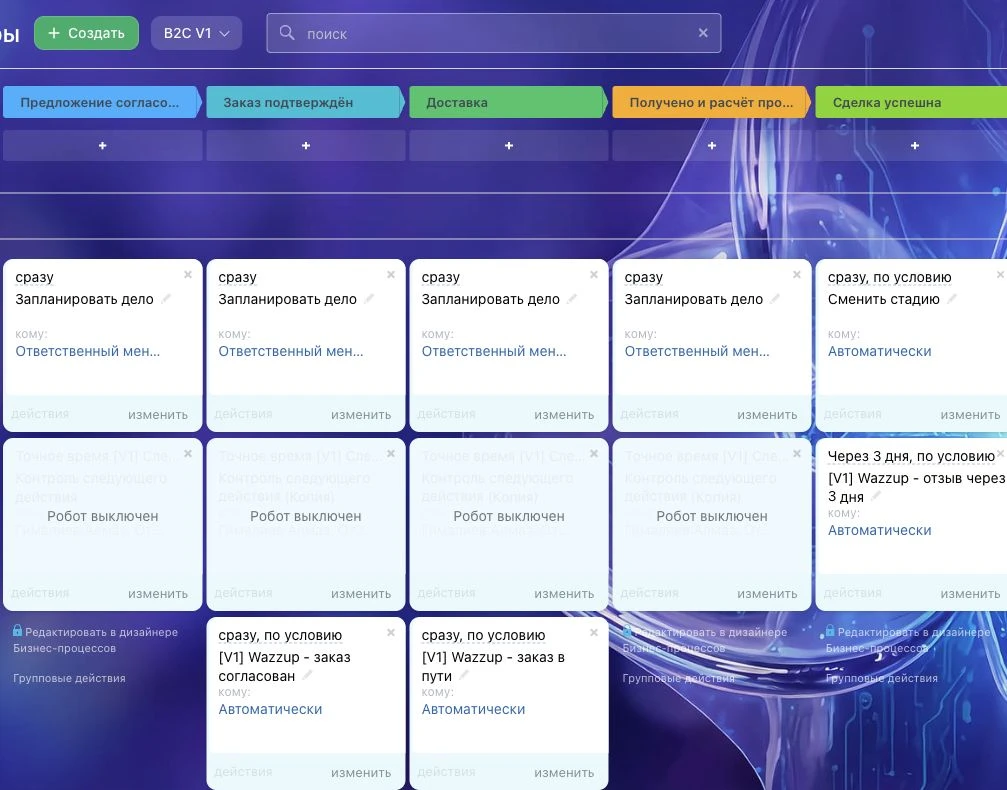Add a robot under Сделка успешна stage
The height and width of the screenshot is (790, 1007).
915,146
